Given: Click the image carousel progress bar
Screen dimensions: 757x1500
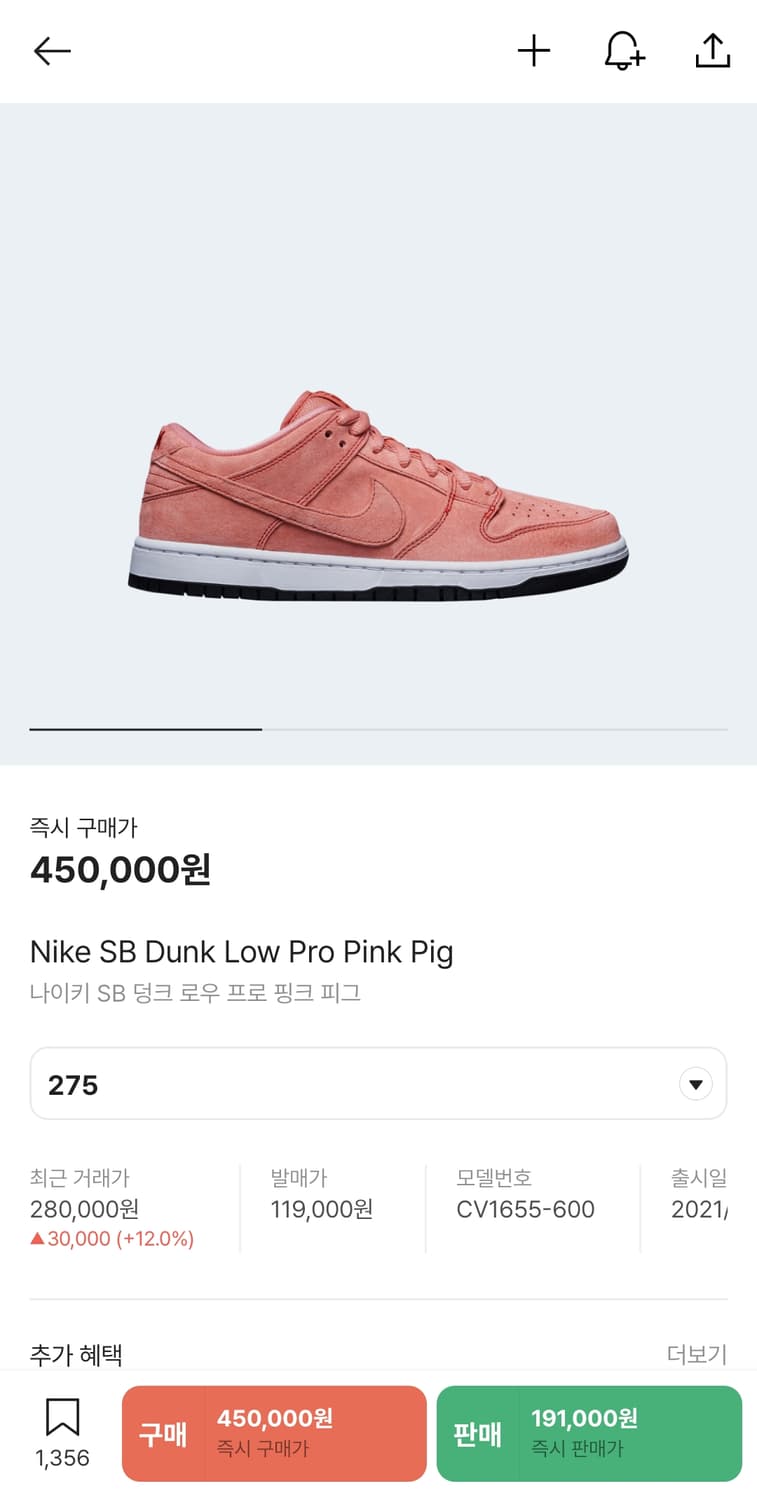Looking at the screenshot, I should click(x=378, y=730).
